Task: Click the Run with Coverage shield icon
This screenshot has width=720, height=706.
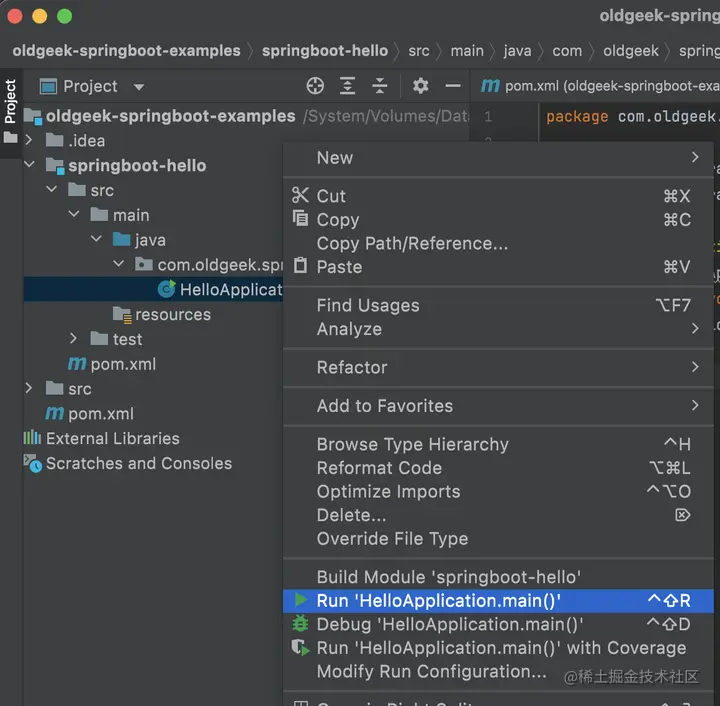Action: coord(301,647)
